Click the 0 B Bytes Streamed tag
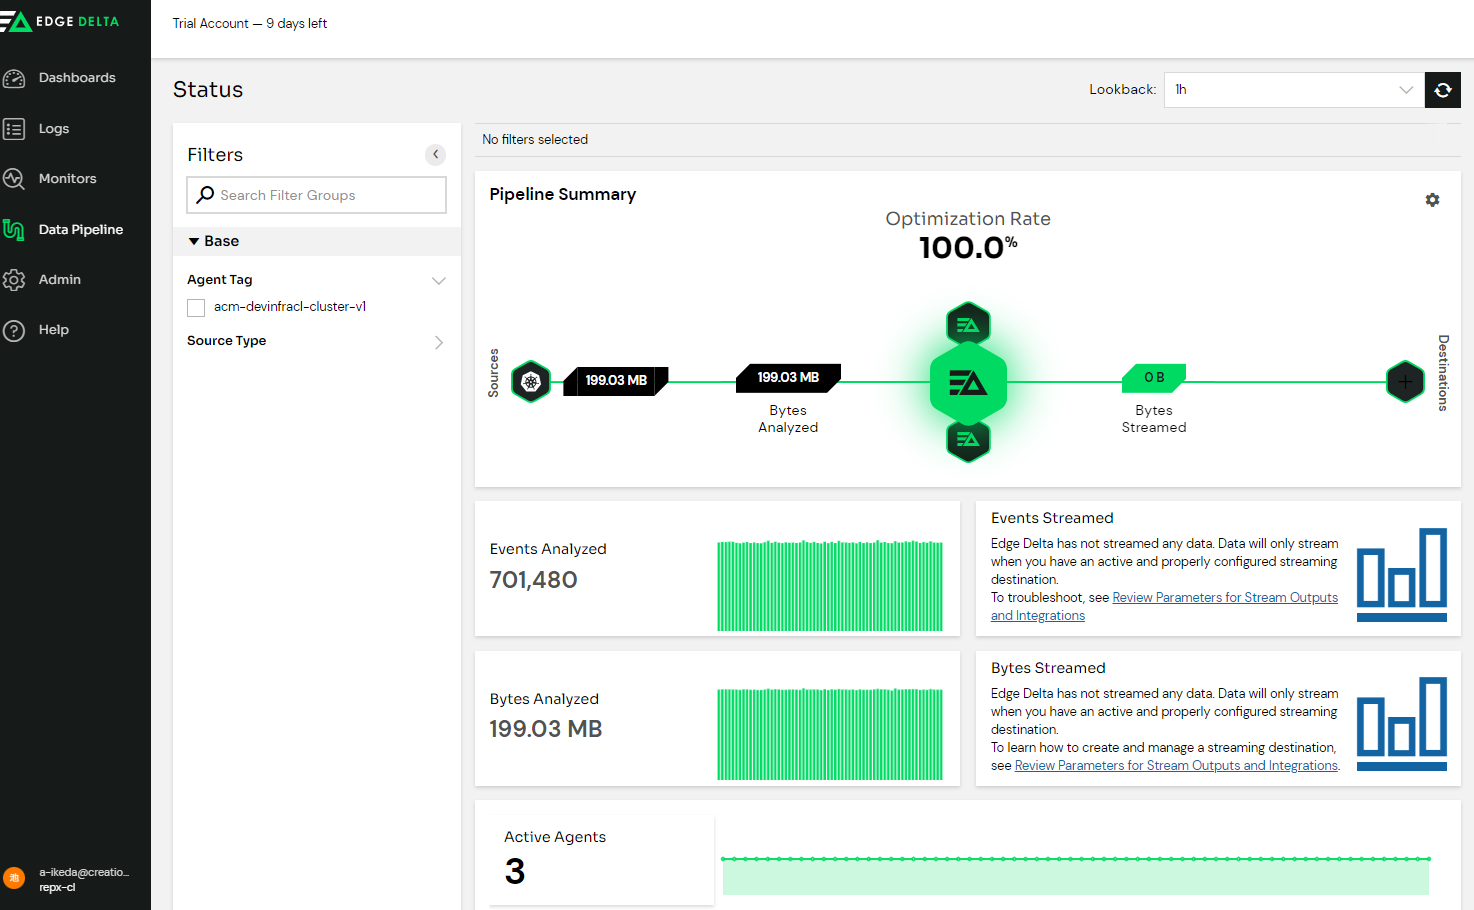 [x=1154, y=378]
